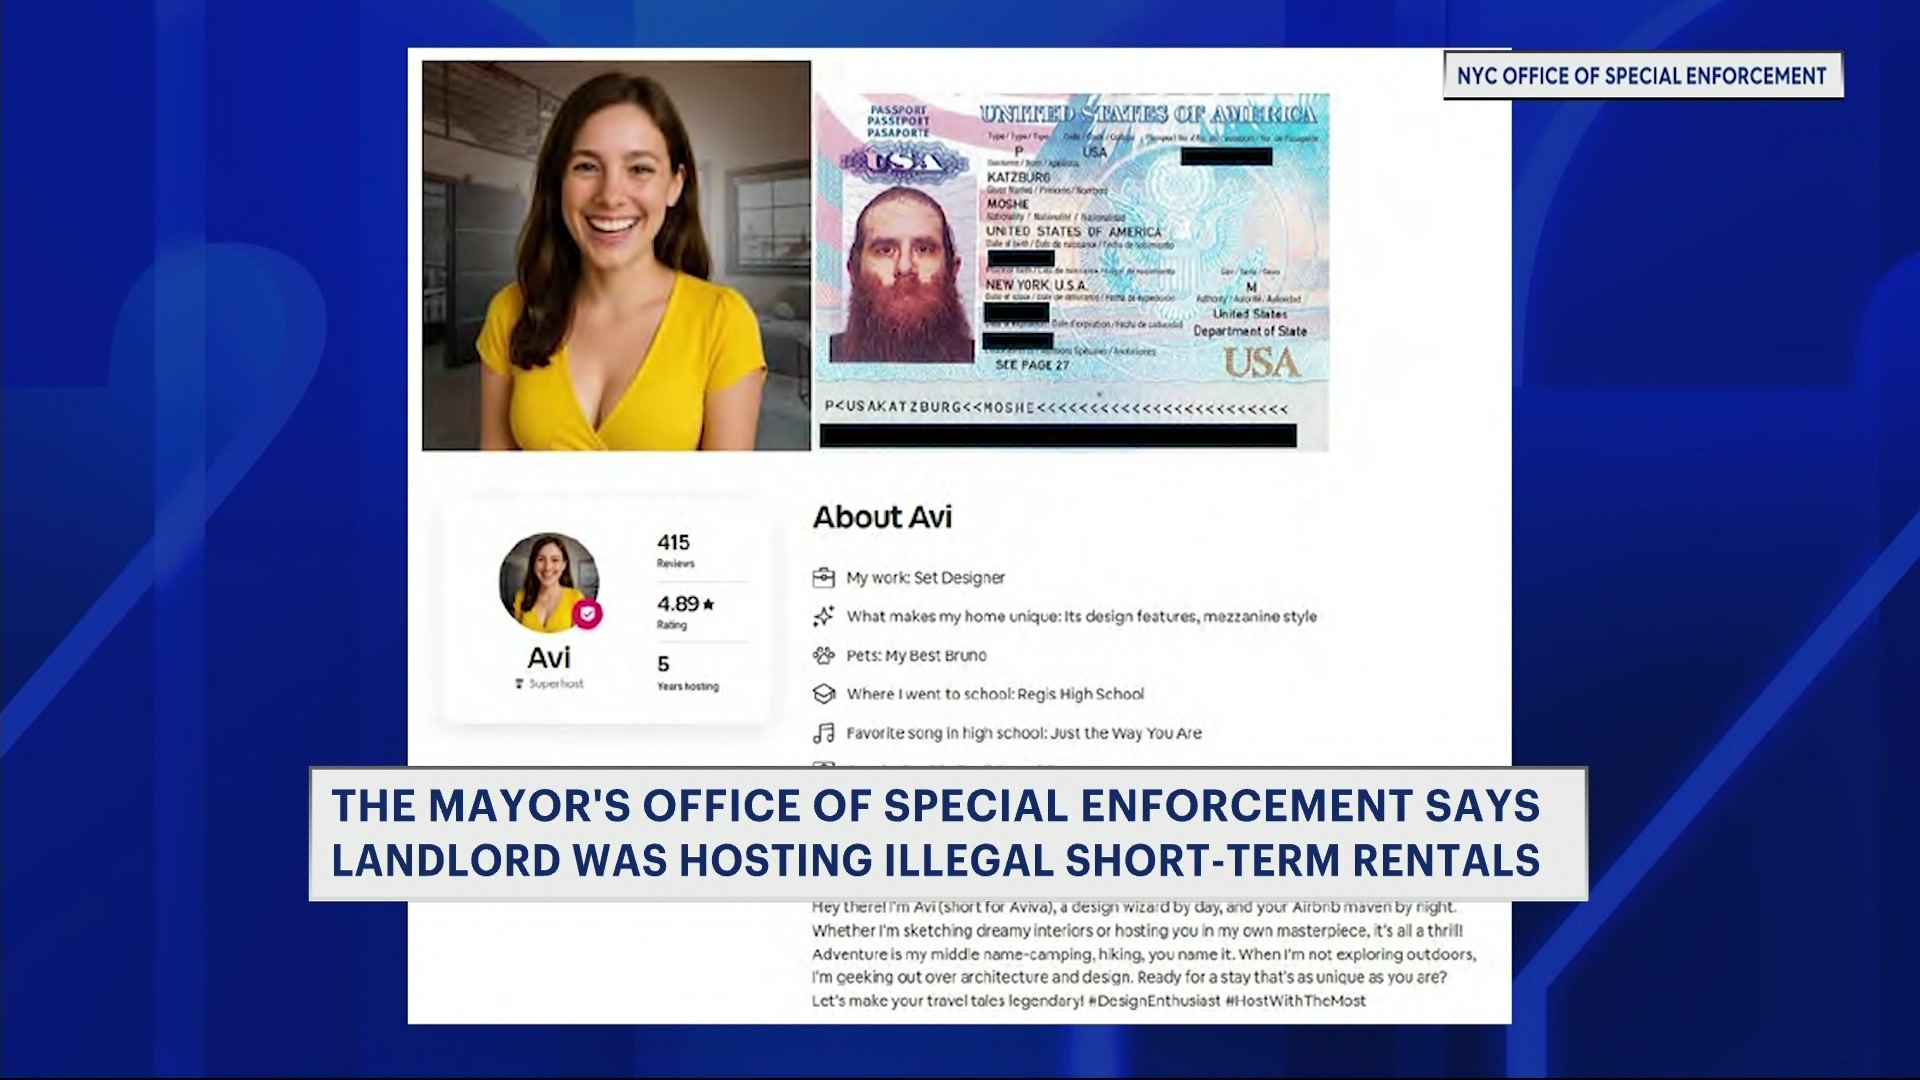1920x1080 pixels.
Task: Click the #HostWithTheMost hashtag
Action: click(x=1295, y=1000)
